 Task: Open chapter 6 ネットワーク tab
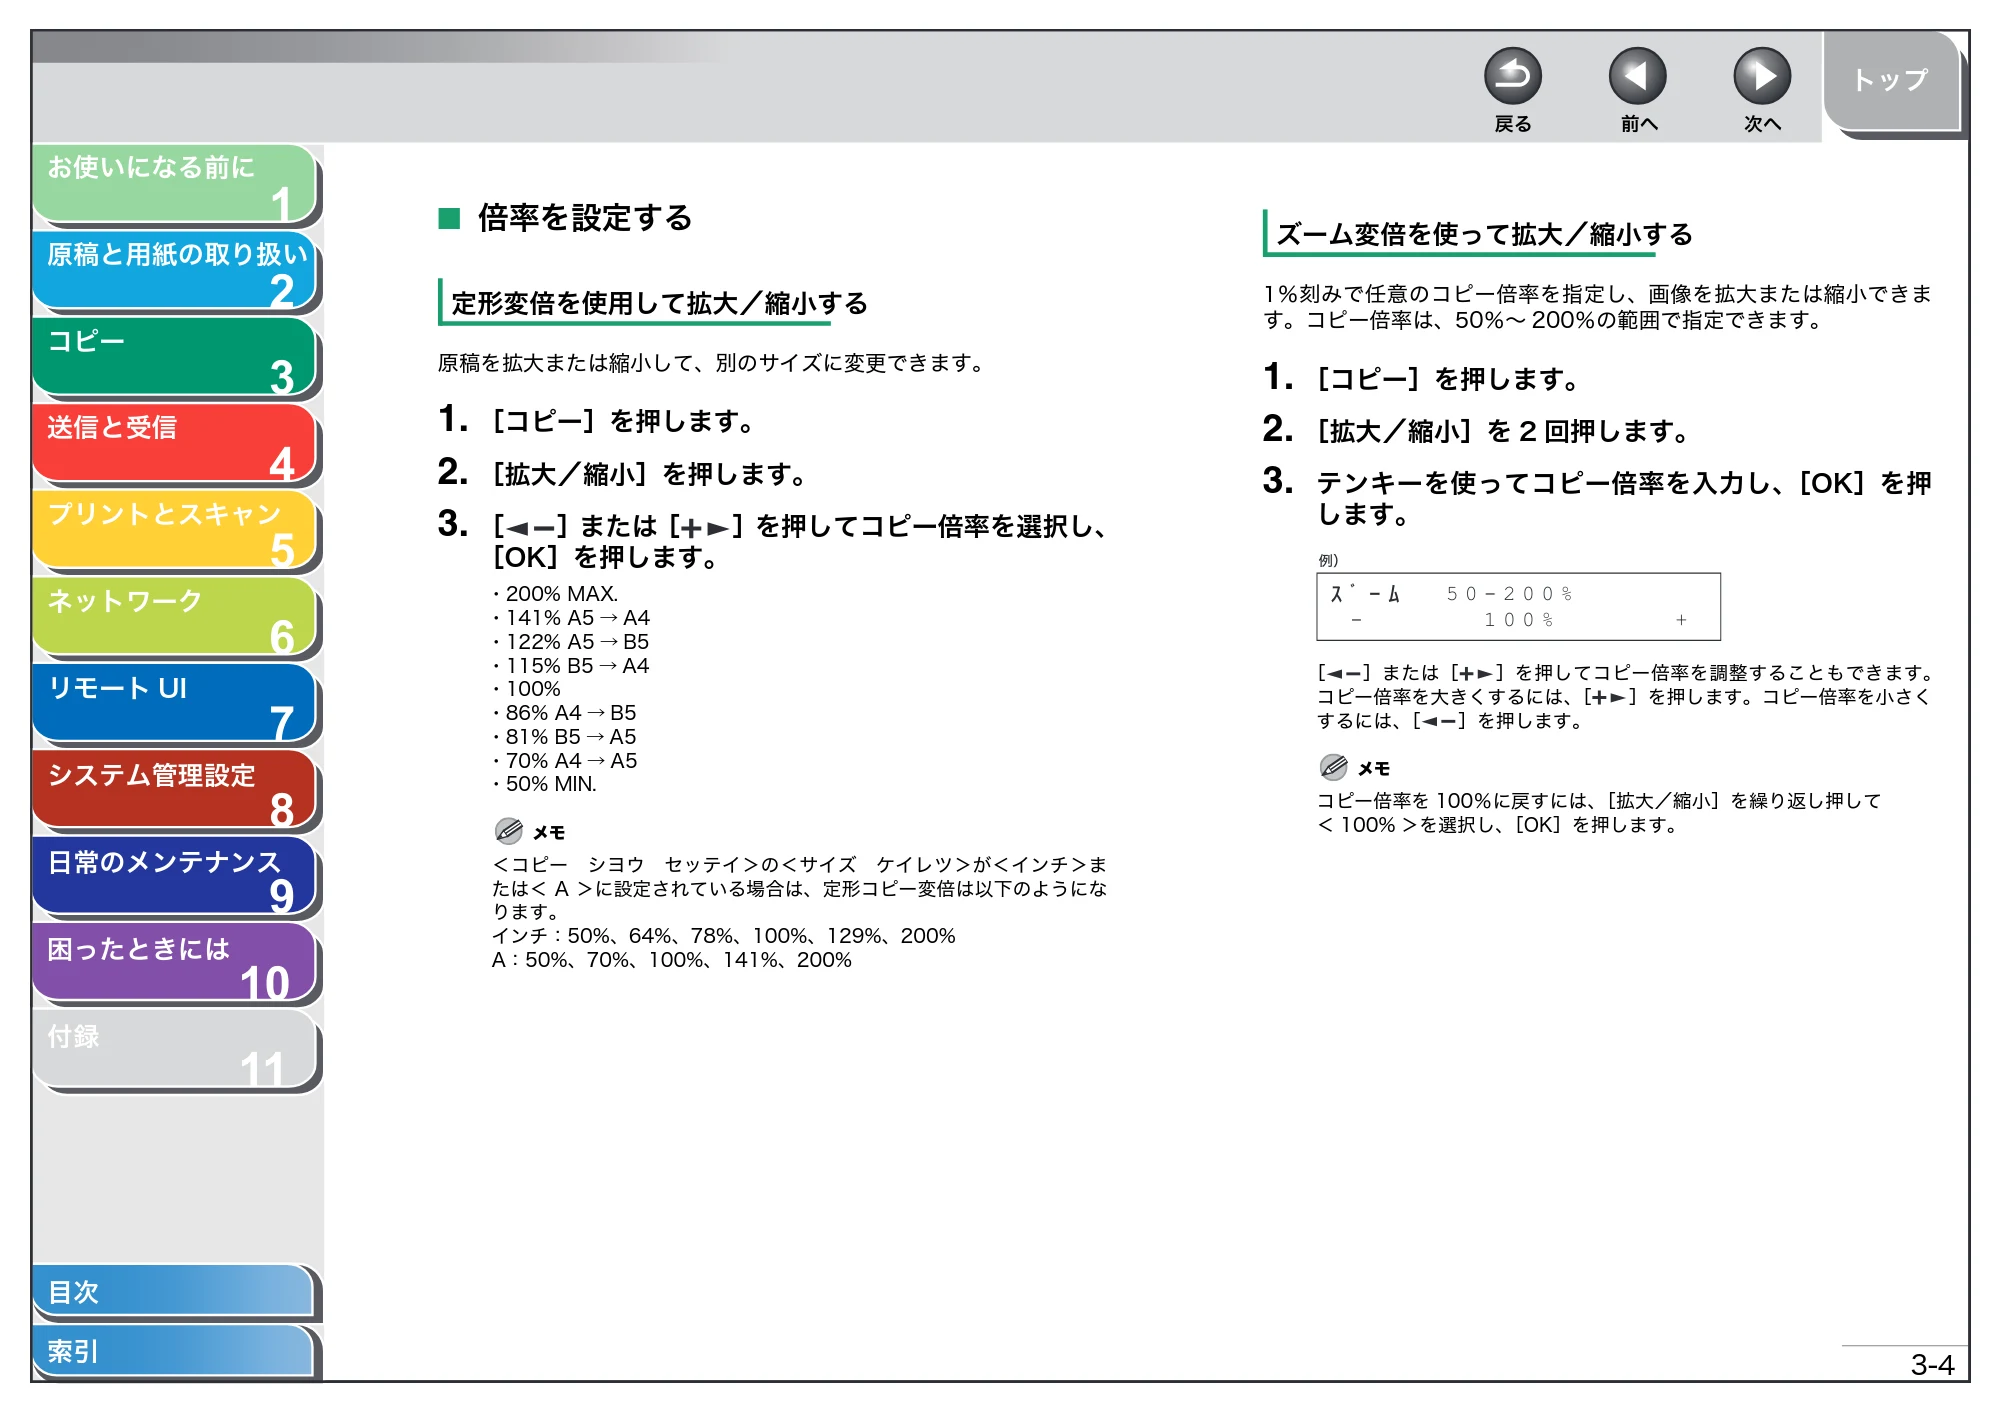click(175, 617)
